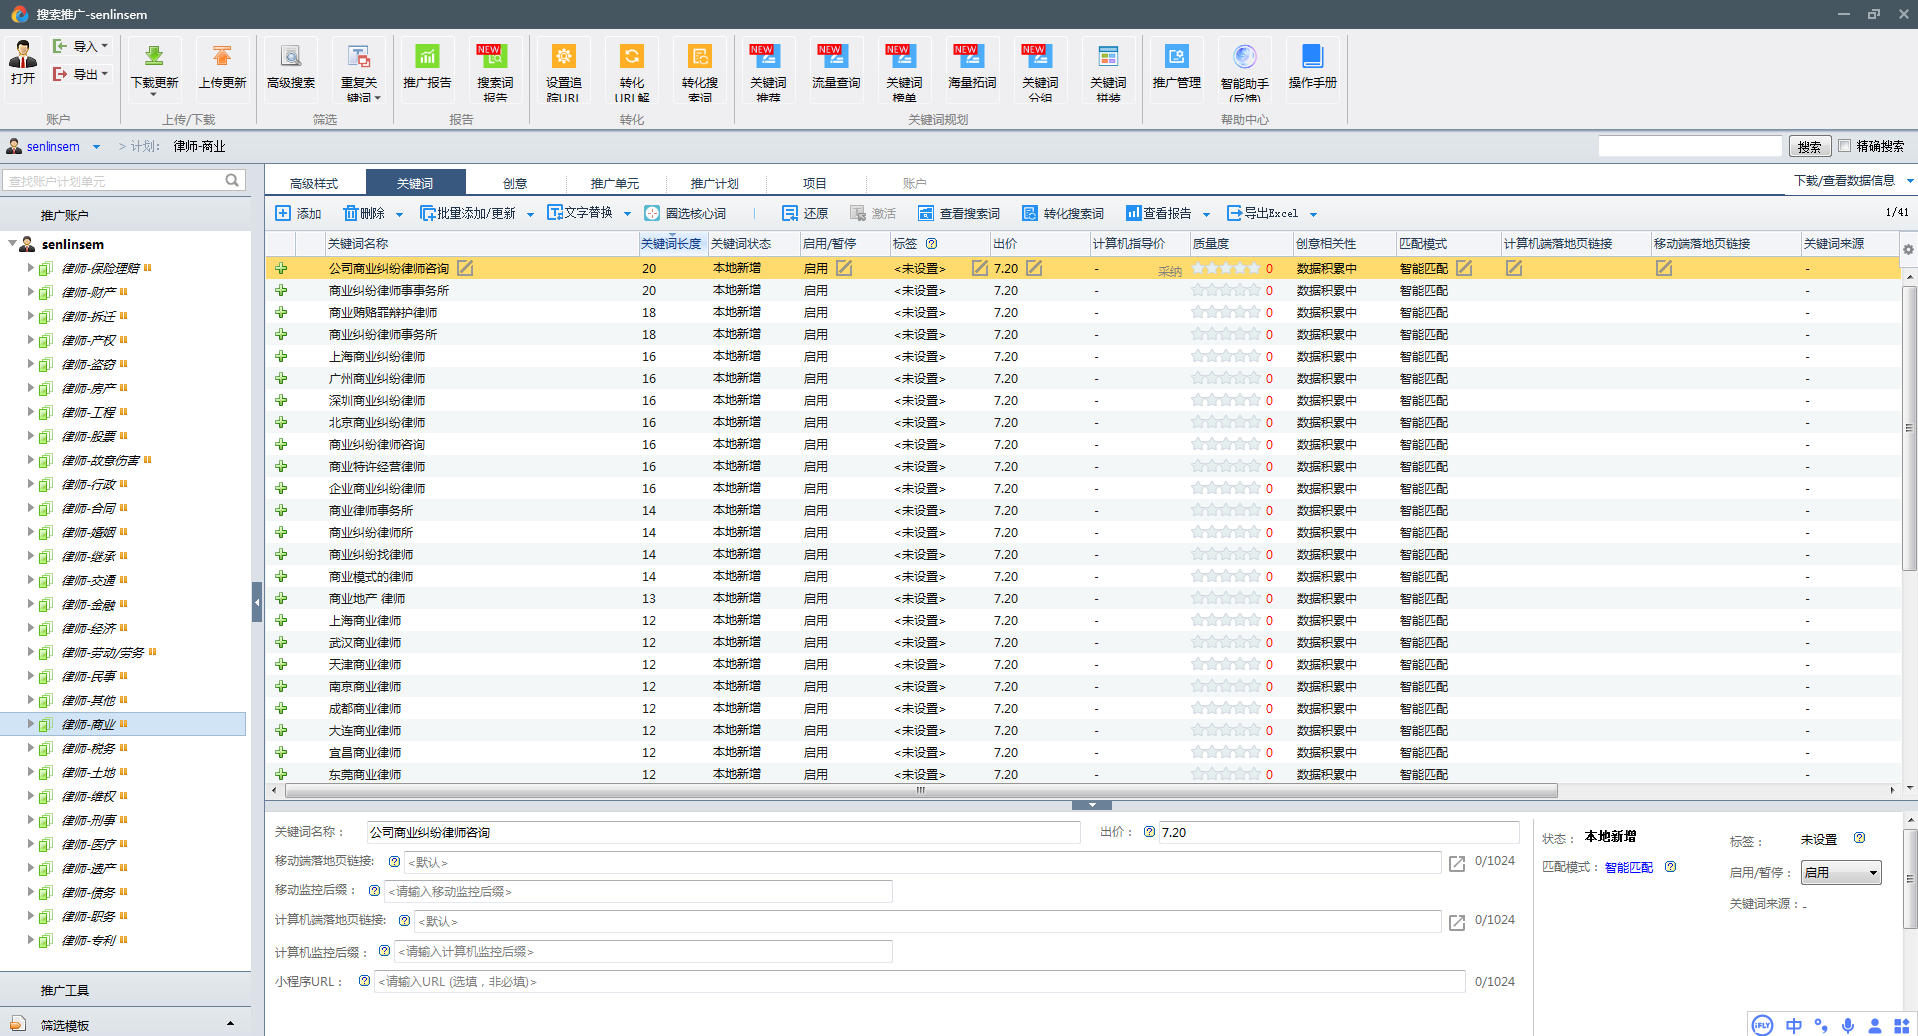Collapse the left sidebar panel handle
1918x1036 pixels.
point(257,602)
